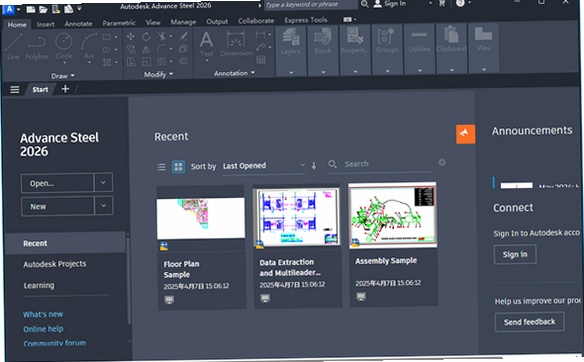Expand the Open button dropdown arrow
Screen dimensions: 584x362
pyautogui.click(x=103, y=182)
